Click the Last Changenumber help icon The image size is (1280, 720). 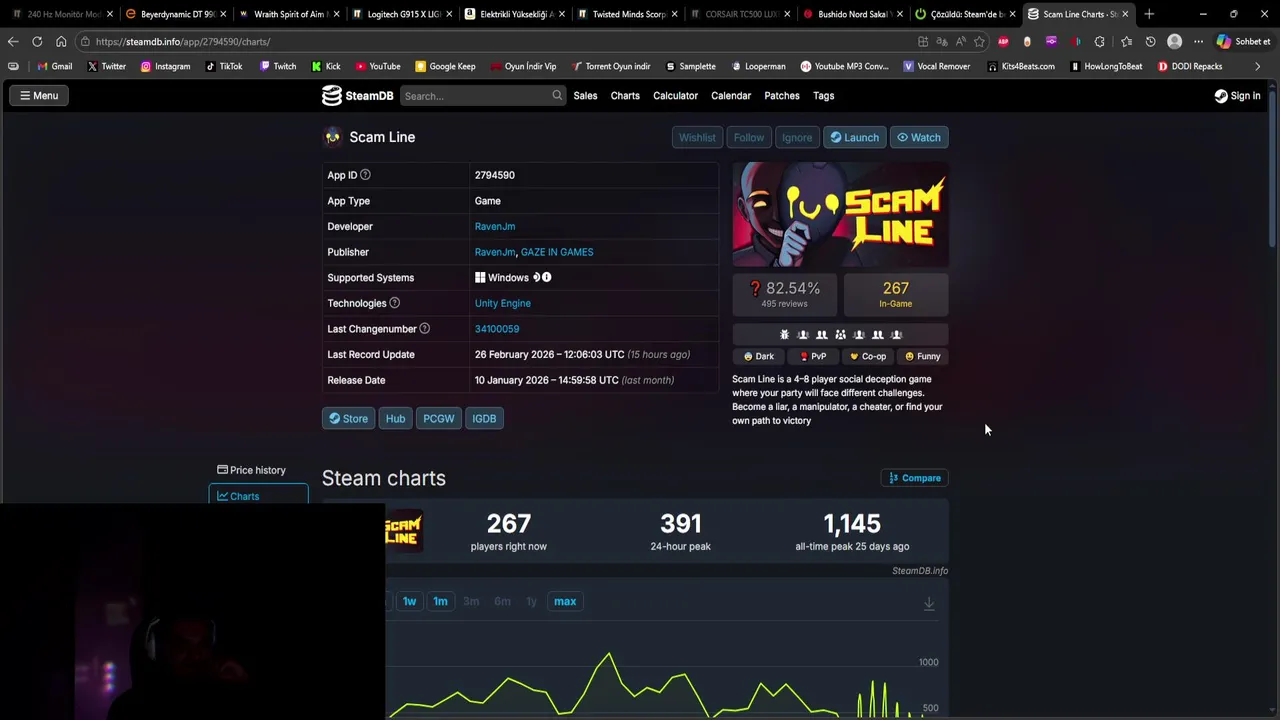(x=424, y=329)
